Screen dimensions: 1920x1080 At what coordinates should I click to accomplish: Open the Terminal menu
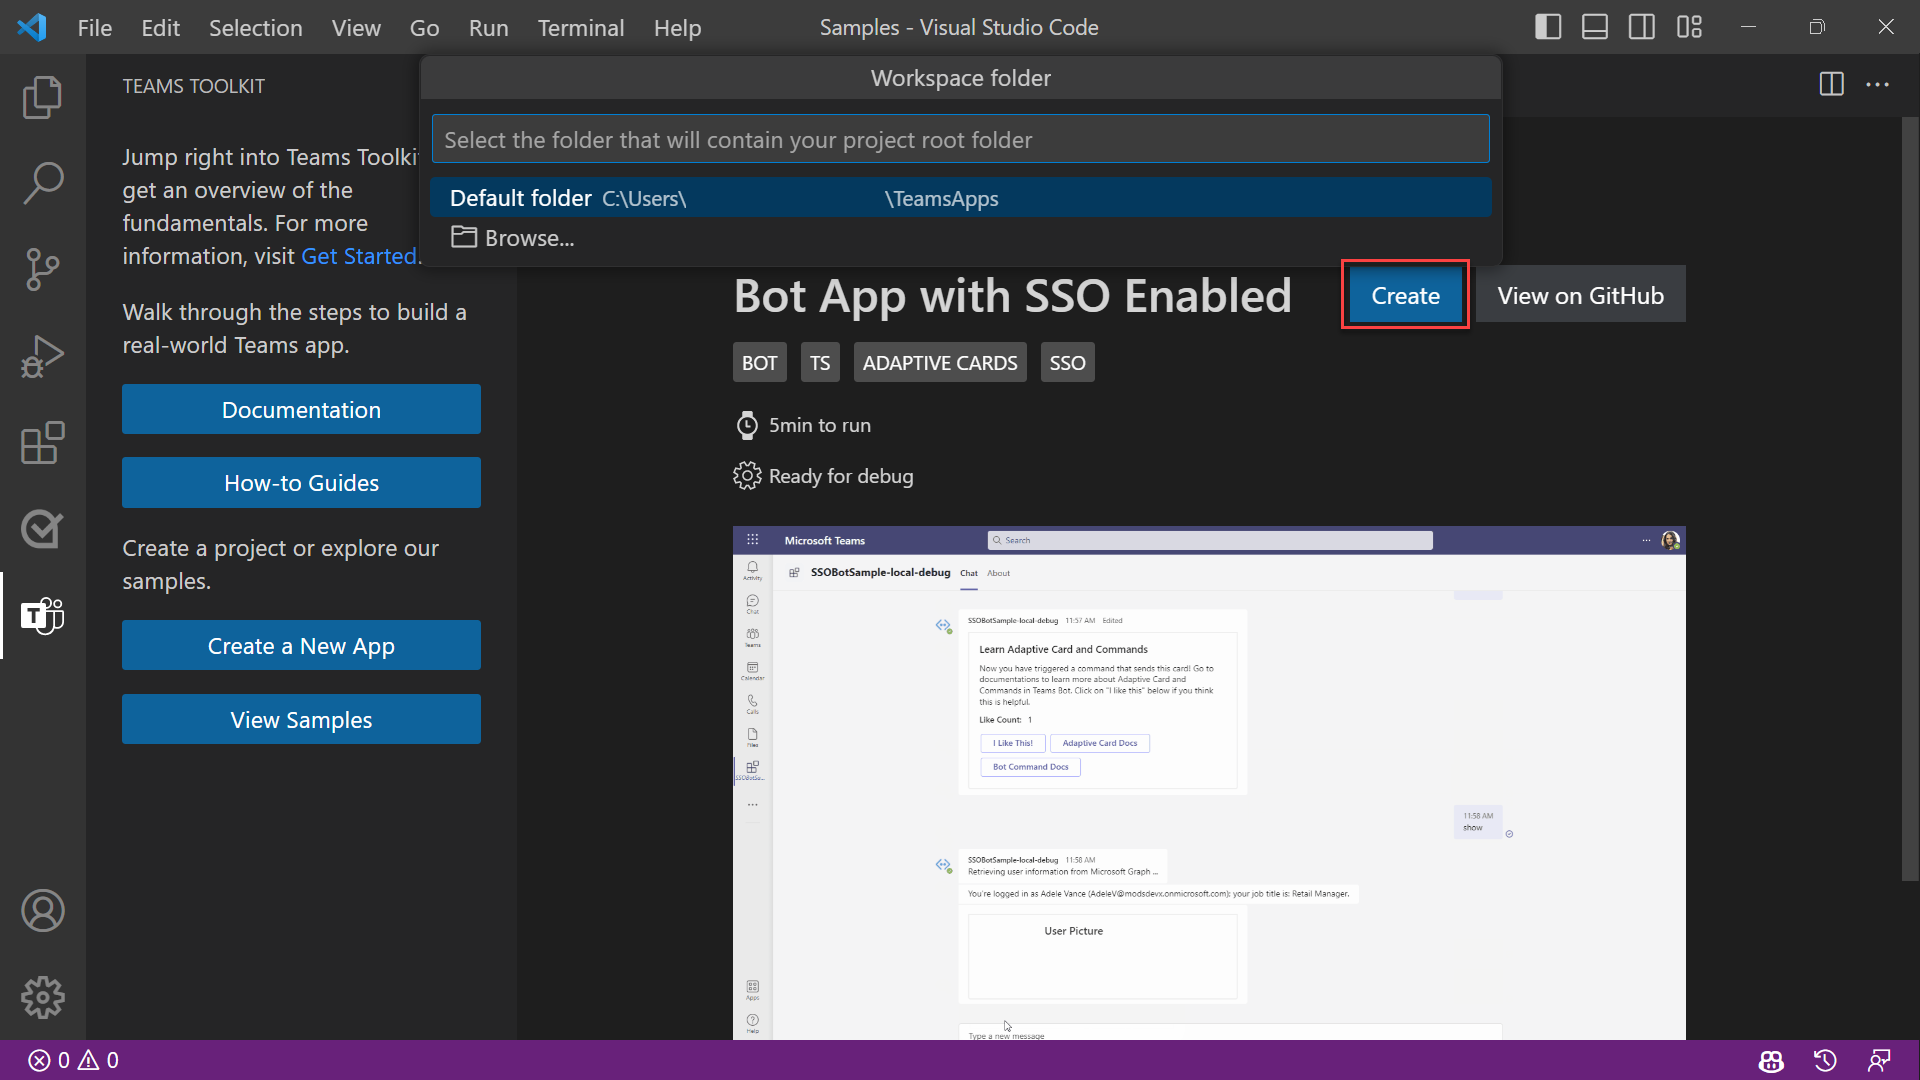pos(580,28)
